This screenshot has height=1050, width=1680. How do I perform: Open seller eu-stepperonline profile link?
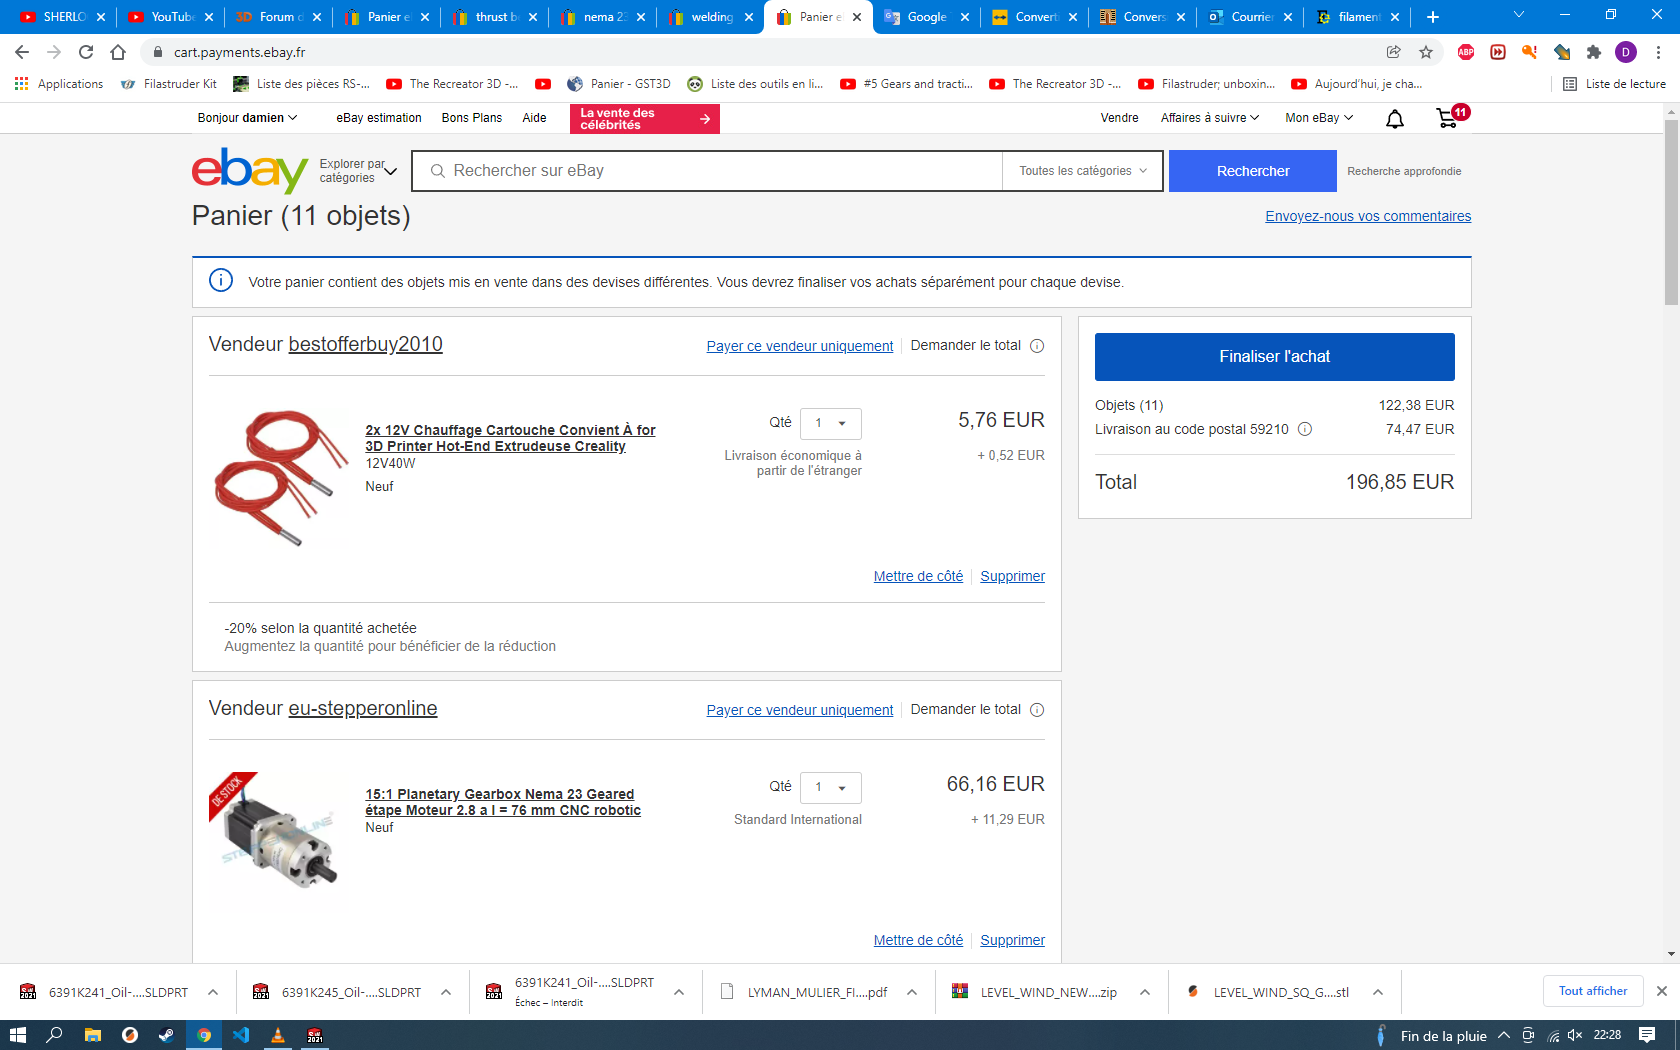pyautogui.click(x=363, y=708)
